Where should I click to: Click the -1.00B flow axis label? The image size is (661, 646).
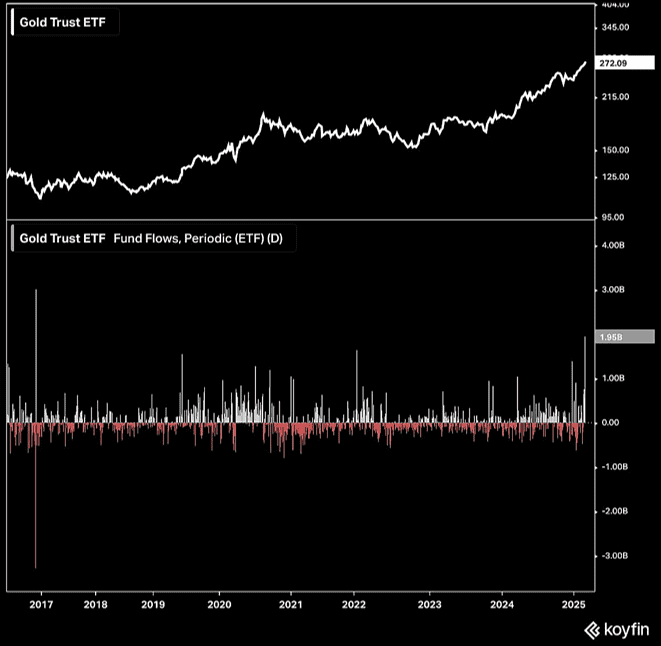click(x=614, y=467)
